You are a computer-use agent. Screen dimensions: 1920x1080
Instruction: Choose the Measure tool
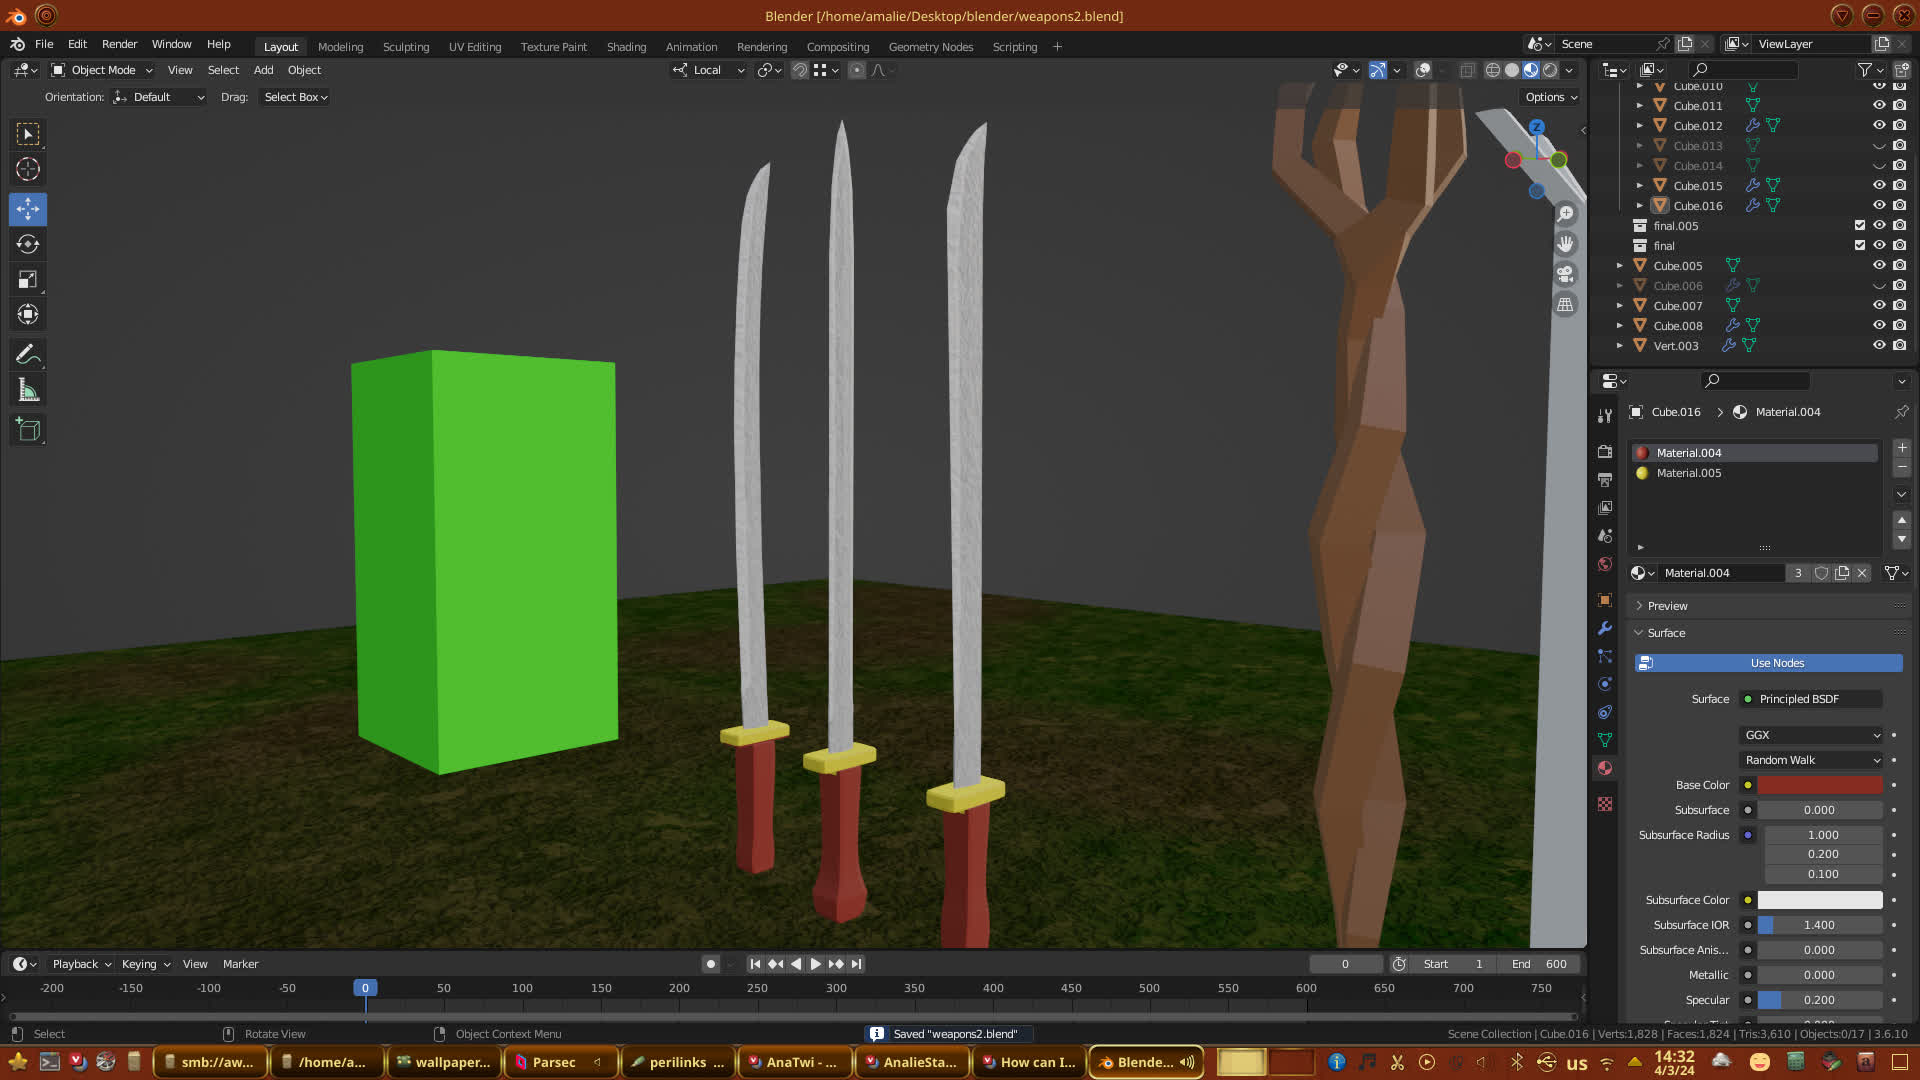(28, 391)
